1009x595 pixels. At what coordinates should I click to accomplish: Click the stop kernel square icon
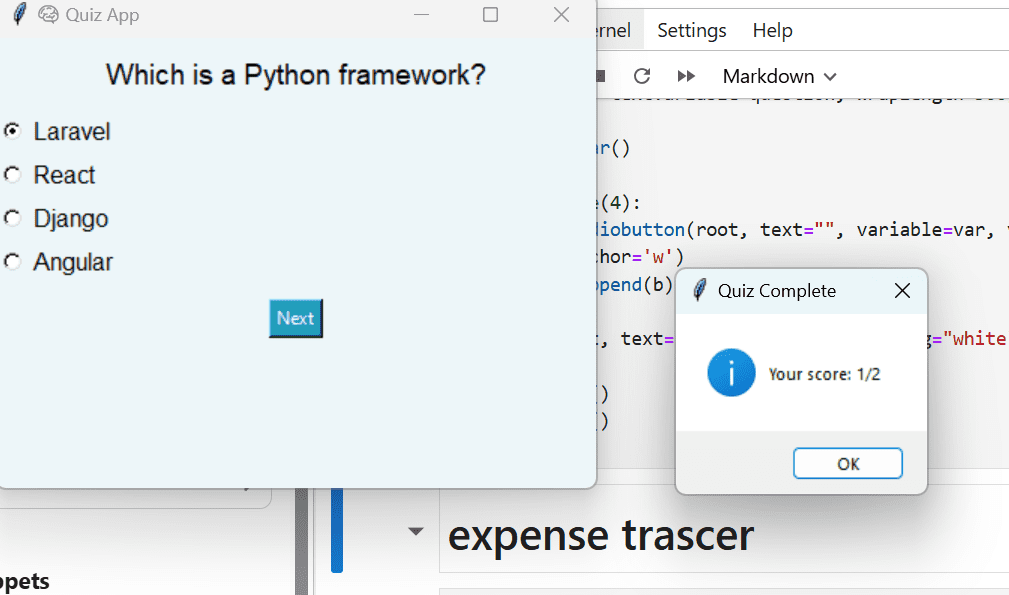click(601, 77)
